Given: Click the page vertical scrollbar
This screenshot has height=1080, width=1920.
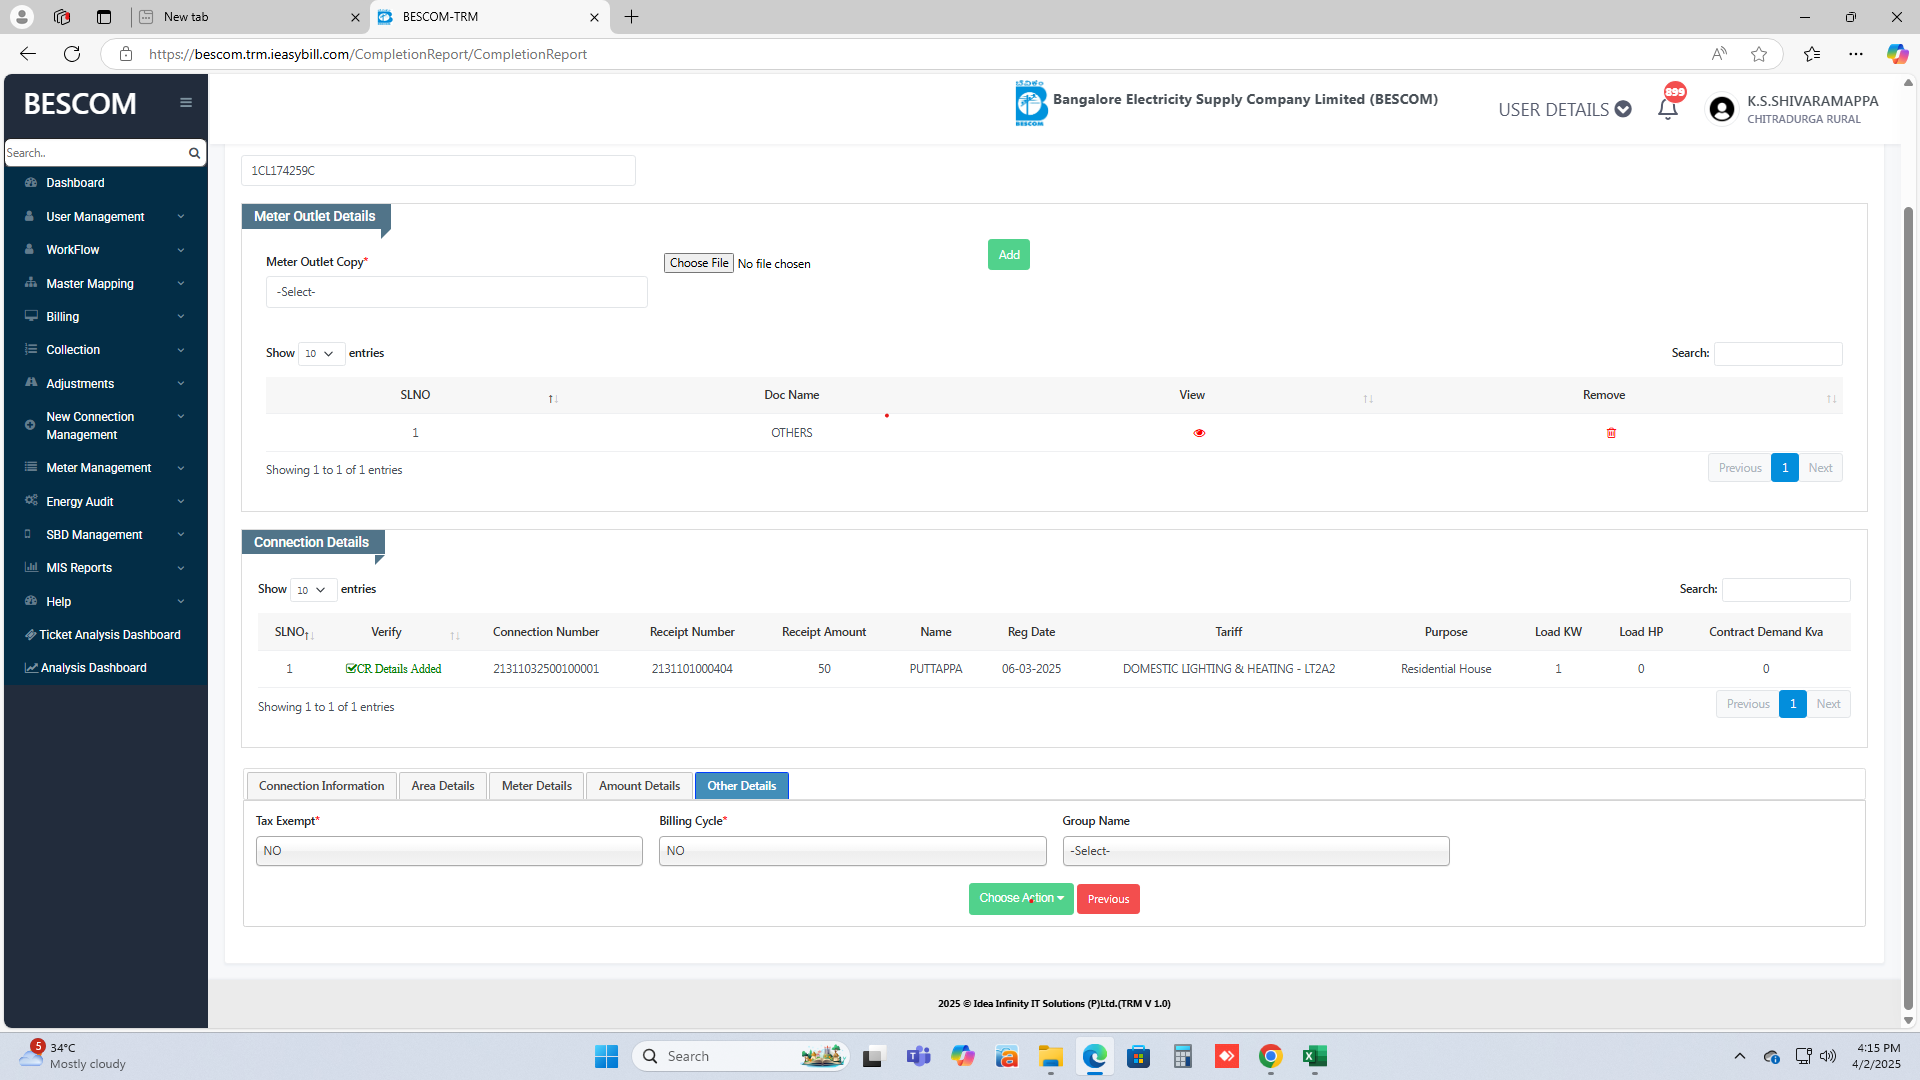Looking at the screenshot, I should pyautogui.click(x=1908, y=608).
